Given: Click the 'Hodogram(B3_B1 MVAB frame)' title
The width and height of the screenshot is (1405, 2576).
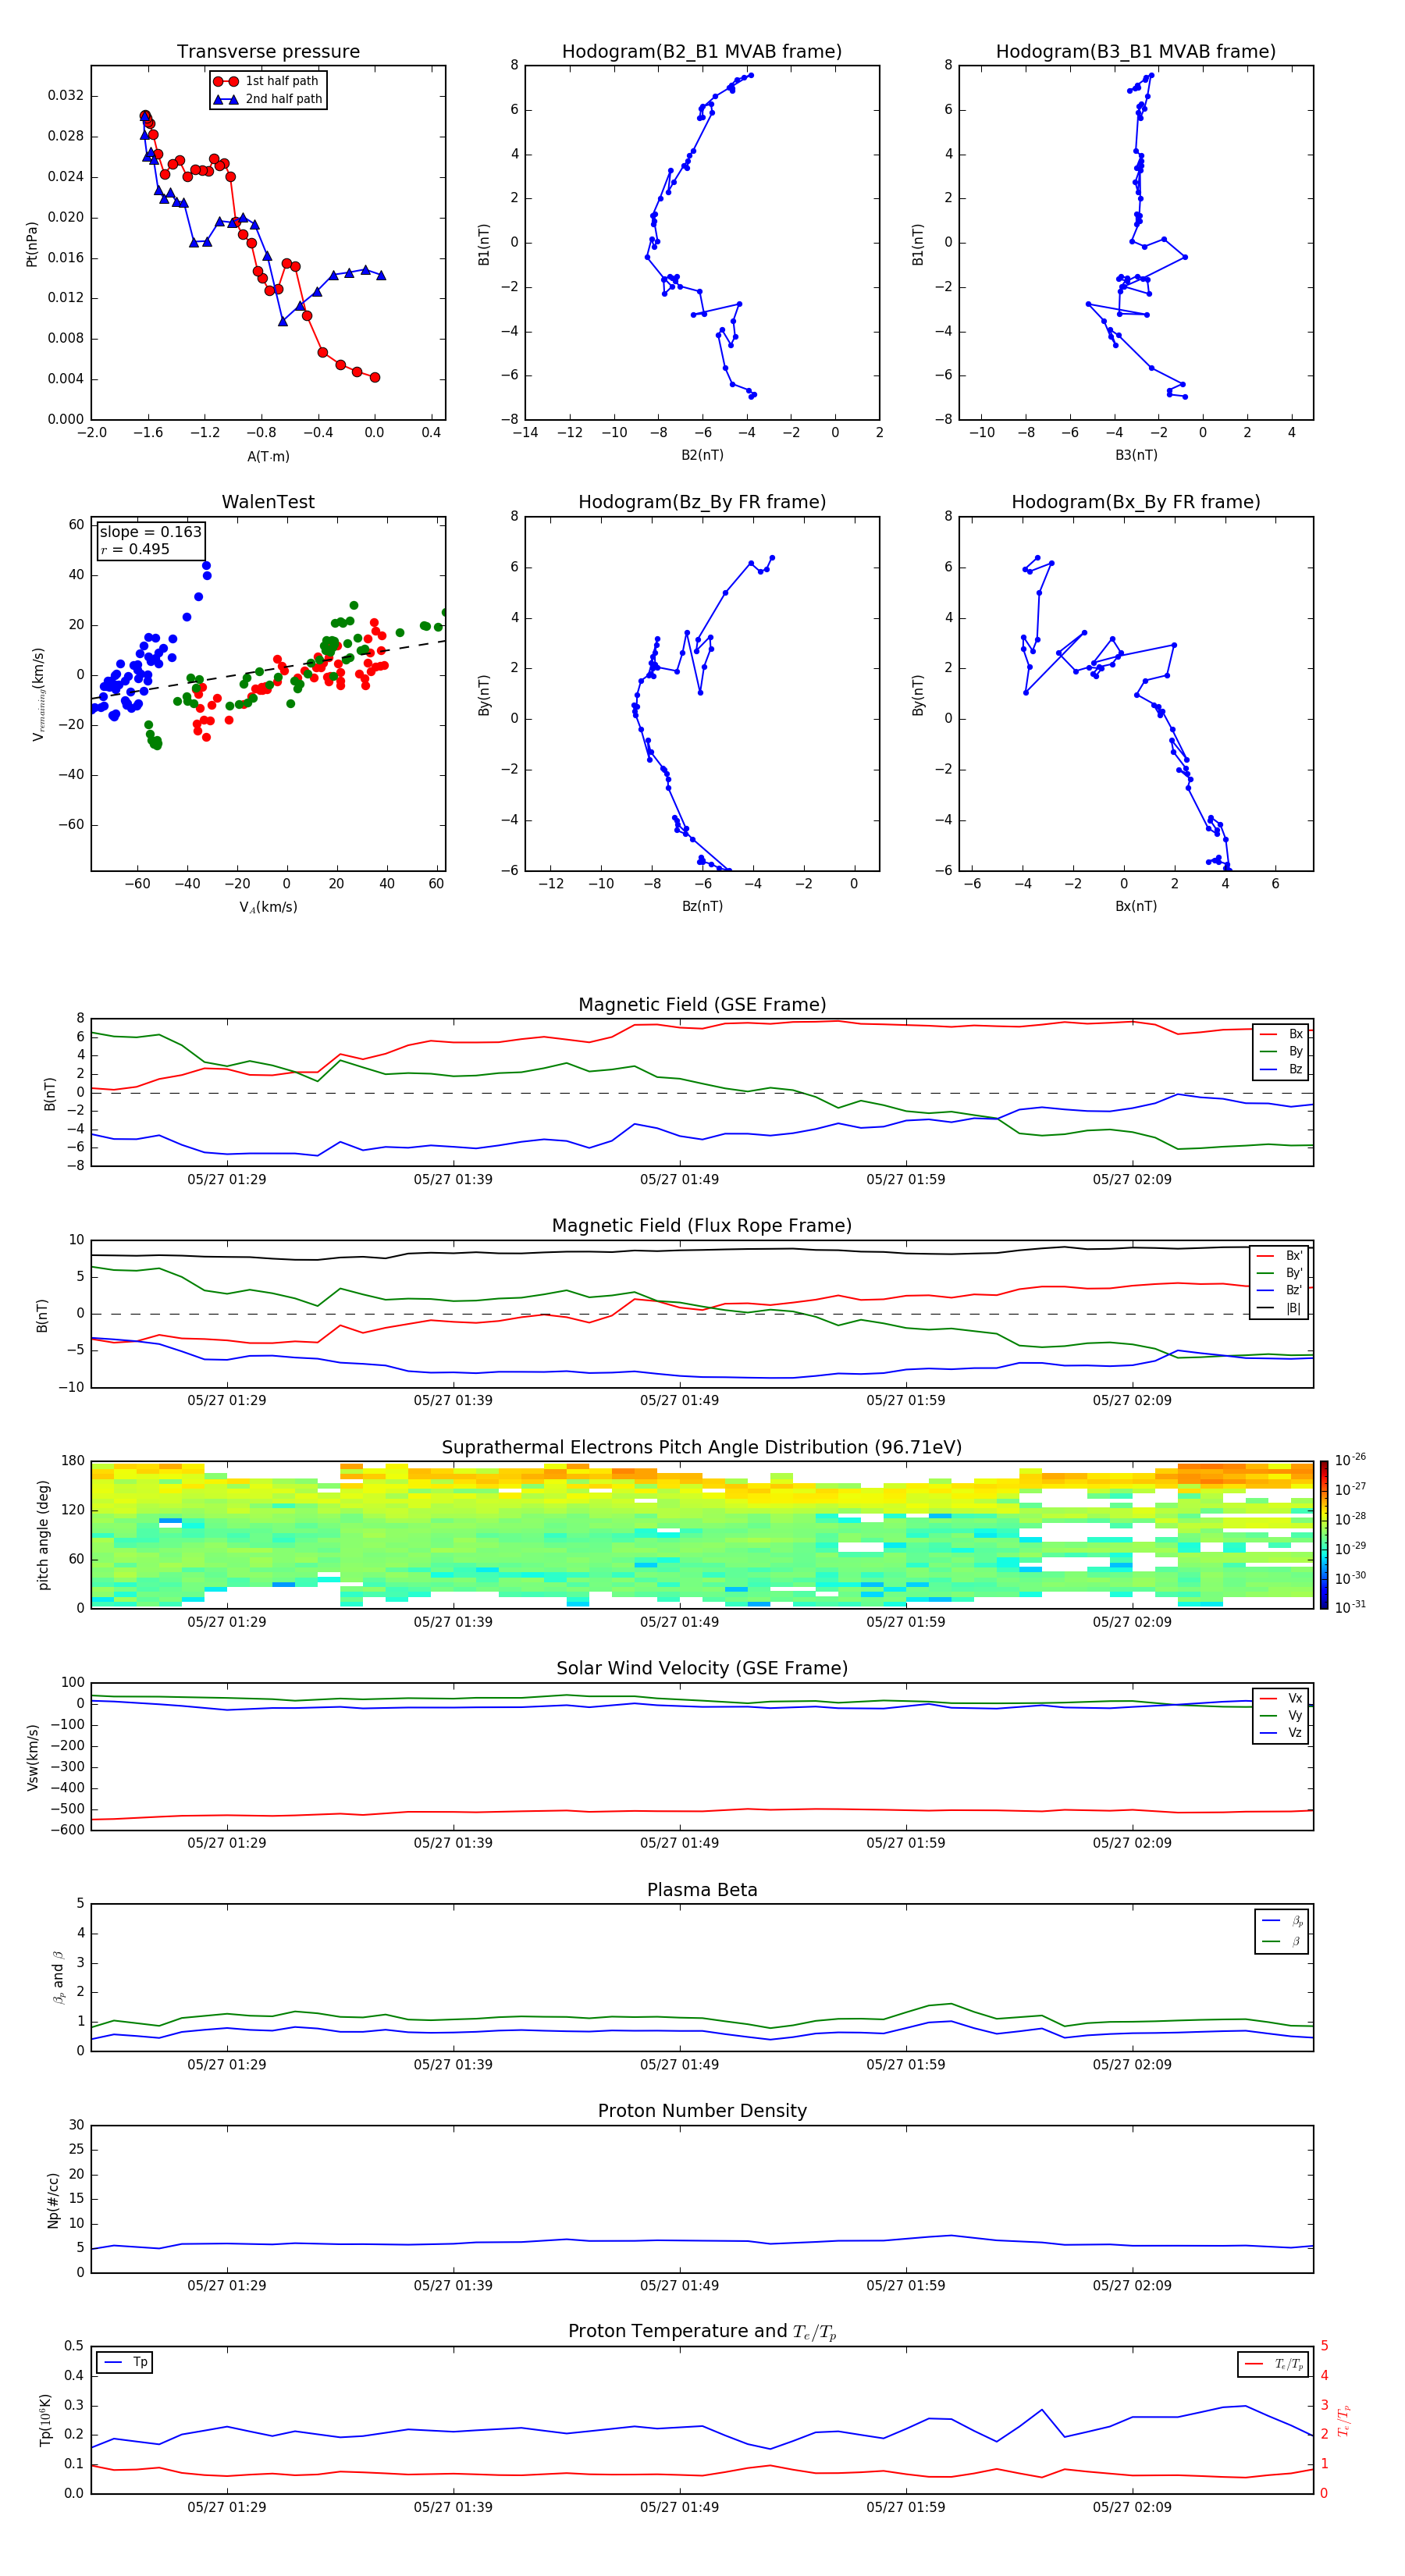Looking at the screenshot, I should tap(1136, 52).
